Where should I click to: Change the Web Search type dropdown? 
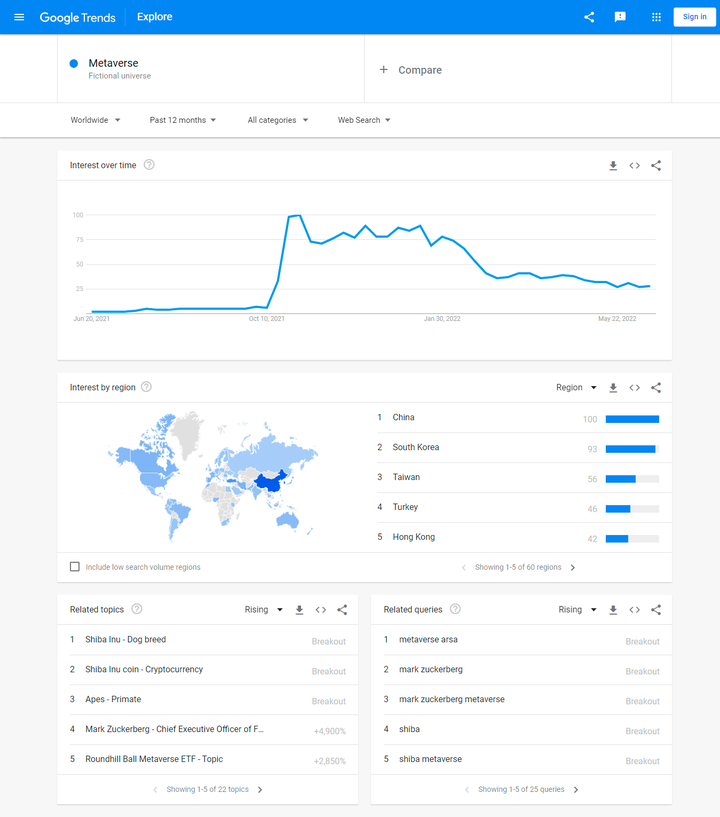(x=364, y=120)
